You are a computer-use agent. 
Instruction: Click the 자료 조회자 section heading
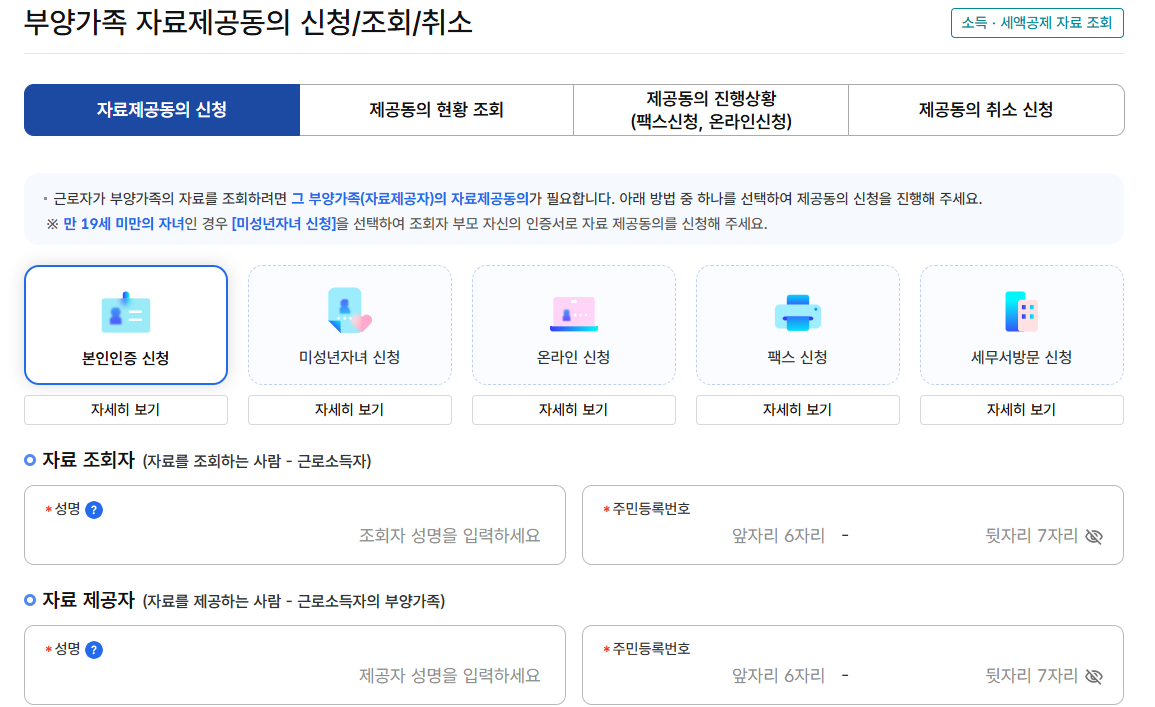point(88,460)
